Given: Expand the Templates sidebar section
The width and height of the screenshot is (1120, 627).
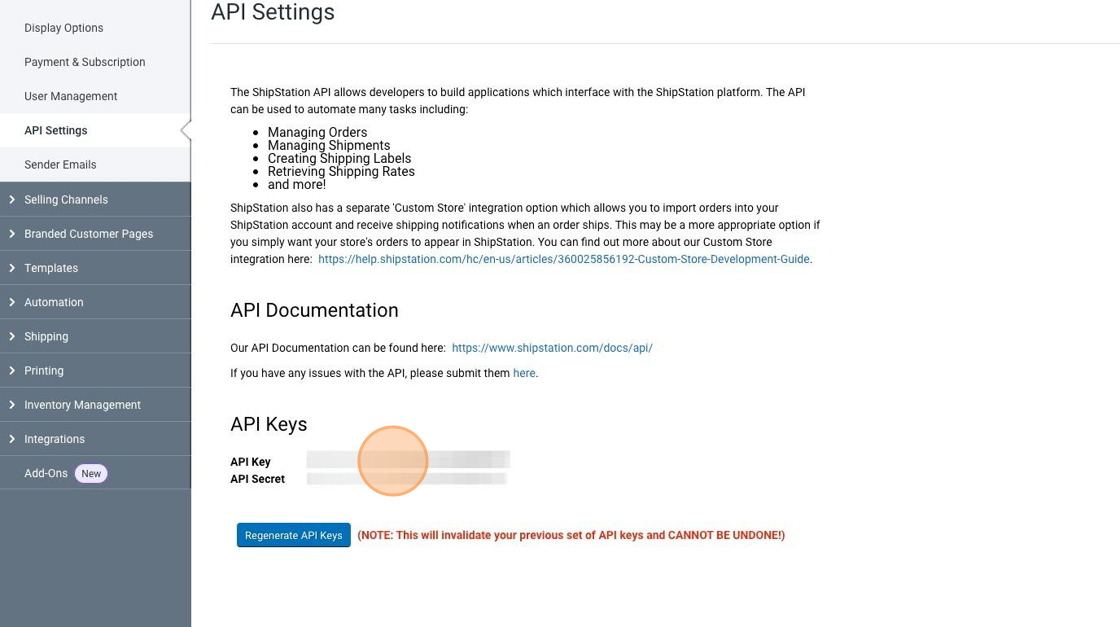Looking at the screenshot, I should (x=51, y=268).
